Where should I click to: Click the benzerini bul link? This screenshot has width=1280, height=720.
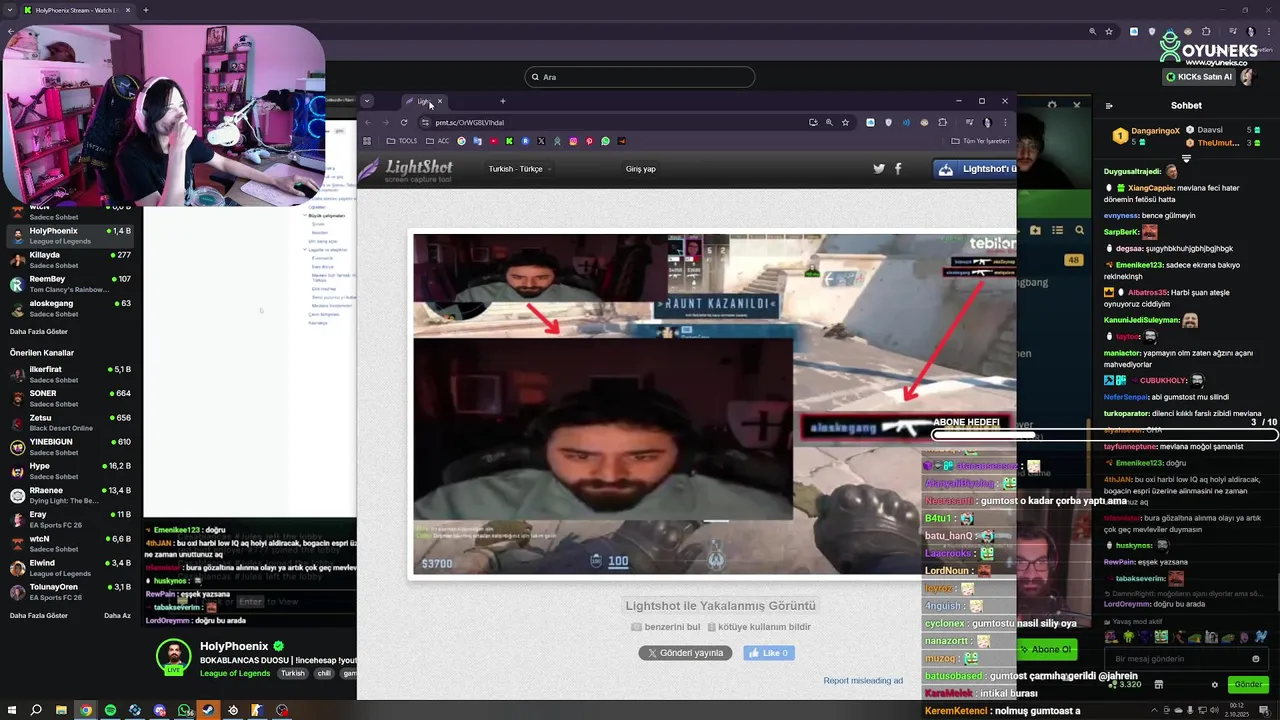point(665,627)
